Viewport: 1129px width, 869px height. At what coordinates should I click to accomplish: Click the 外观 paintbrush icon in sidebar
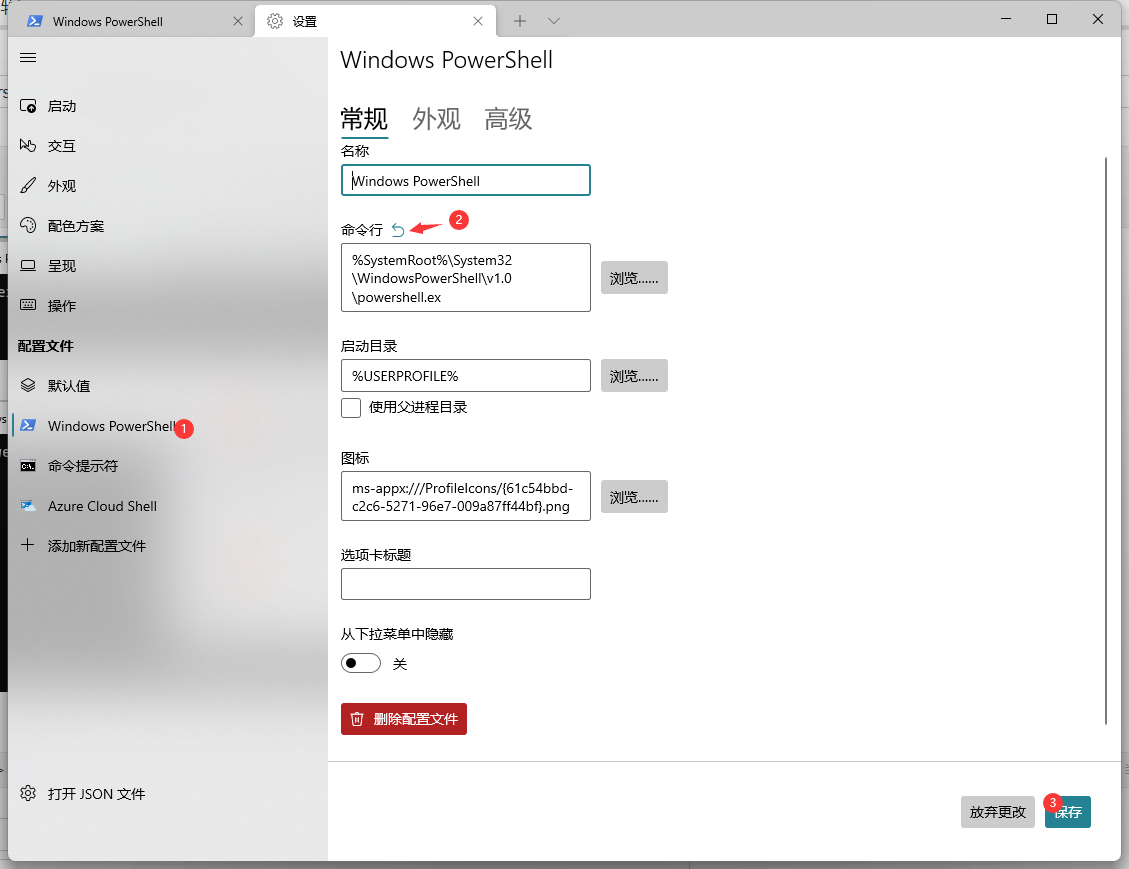[28, 186]
